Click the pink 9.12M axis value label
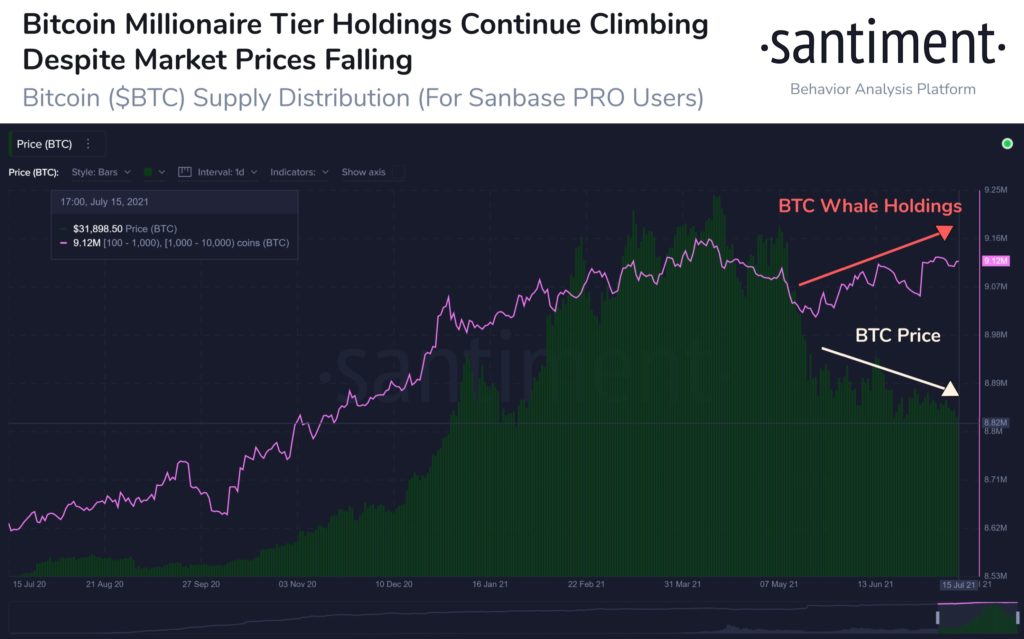This screenshot has width=1024, height=639. coord(996,261)
